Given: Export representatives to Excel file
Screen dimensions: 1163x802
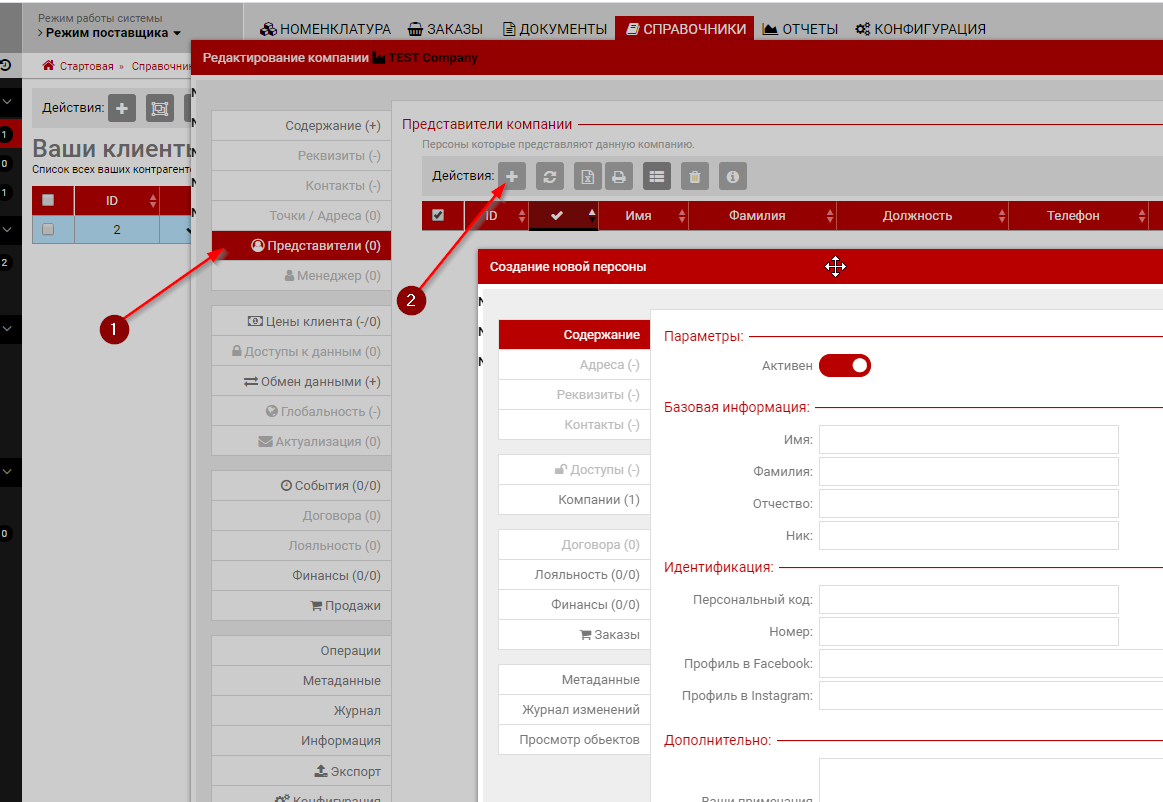Looking at the screenshot, I should (587, 176).
